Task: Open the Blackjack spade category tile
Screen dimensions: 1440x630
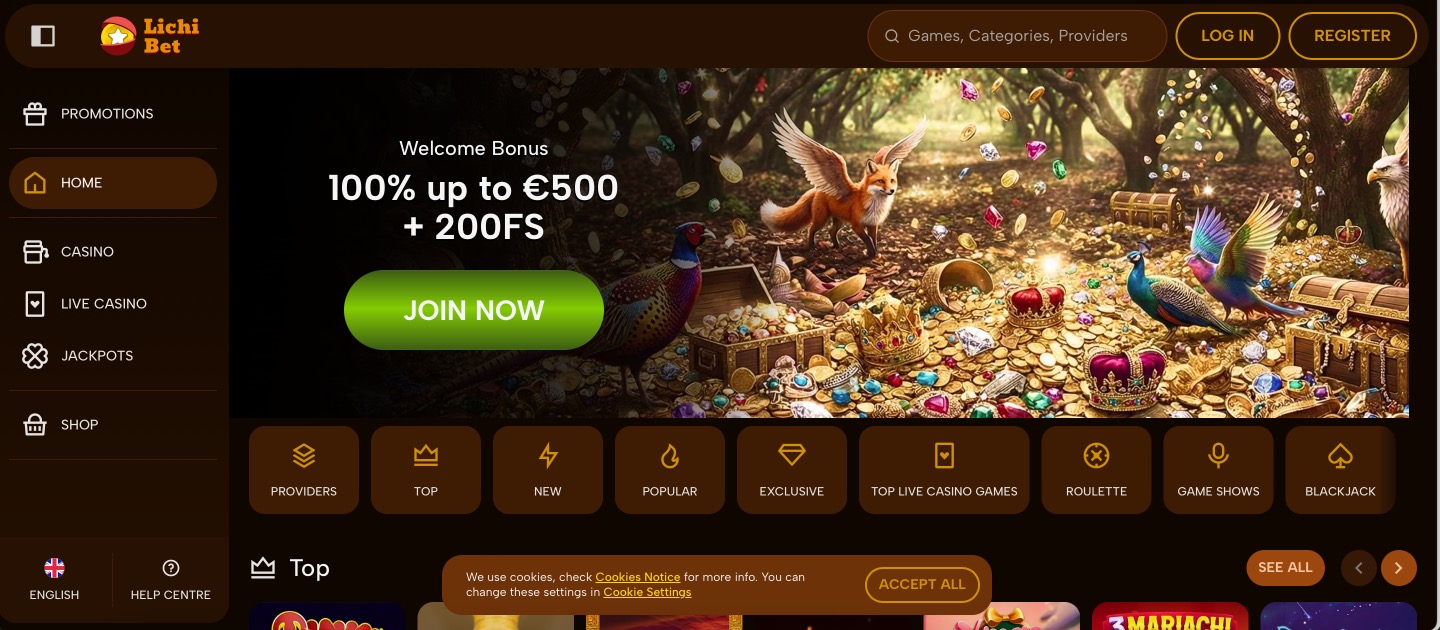Action: point(1341,470)
